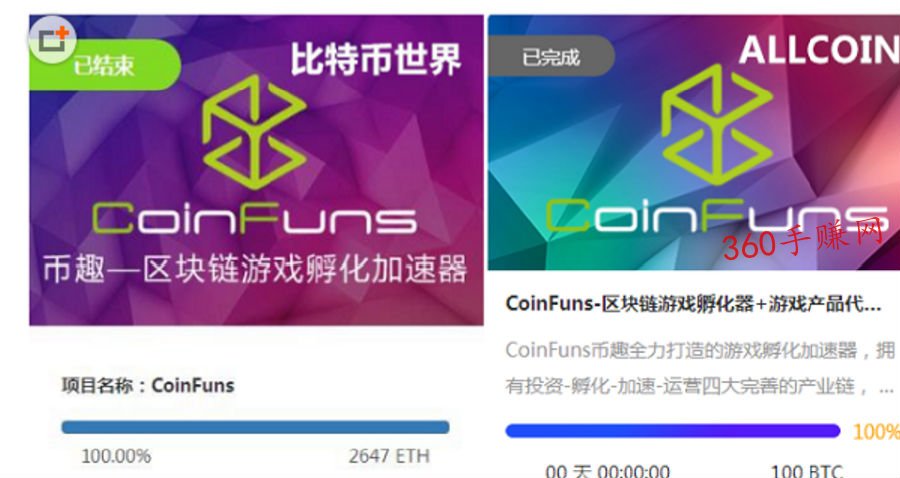This screenshot has width=900, height=478.
Task: Click the gray 已完成 status badge
Action: click(552, 56)
